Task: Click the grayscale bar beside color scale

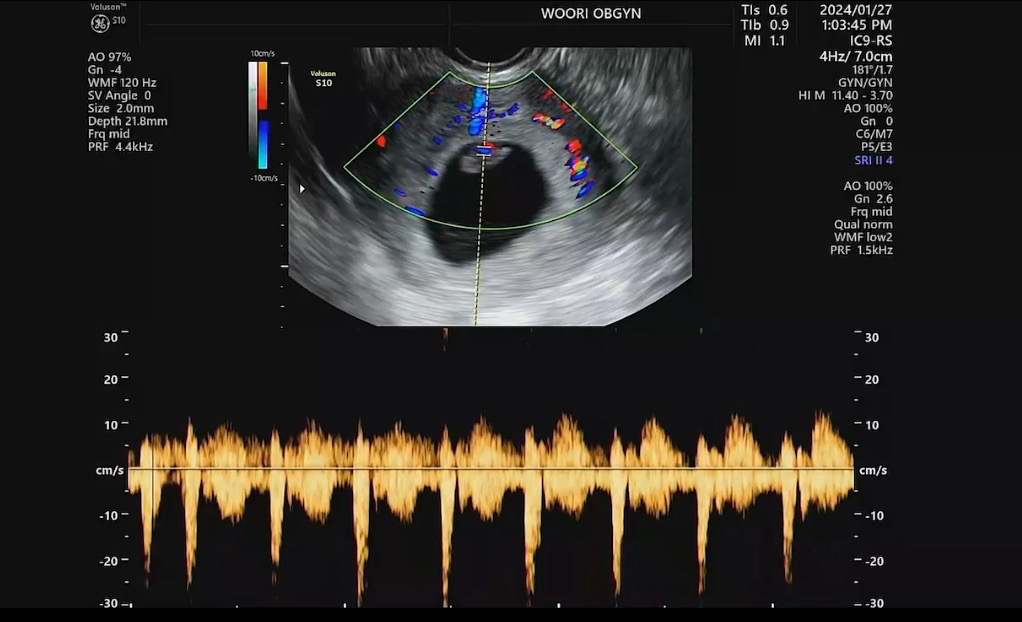Action: [253, 115]
